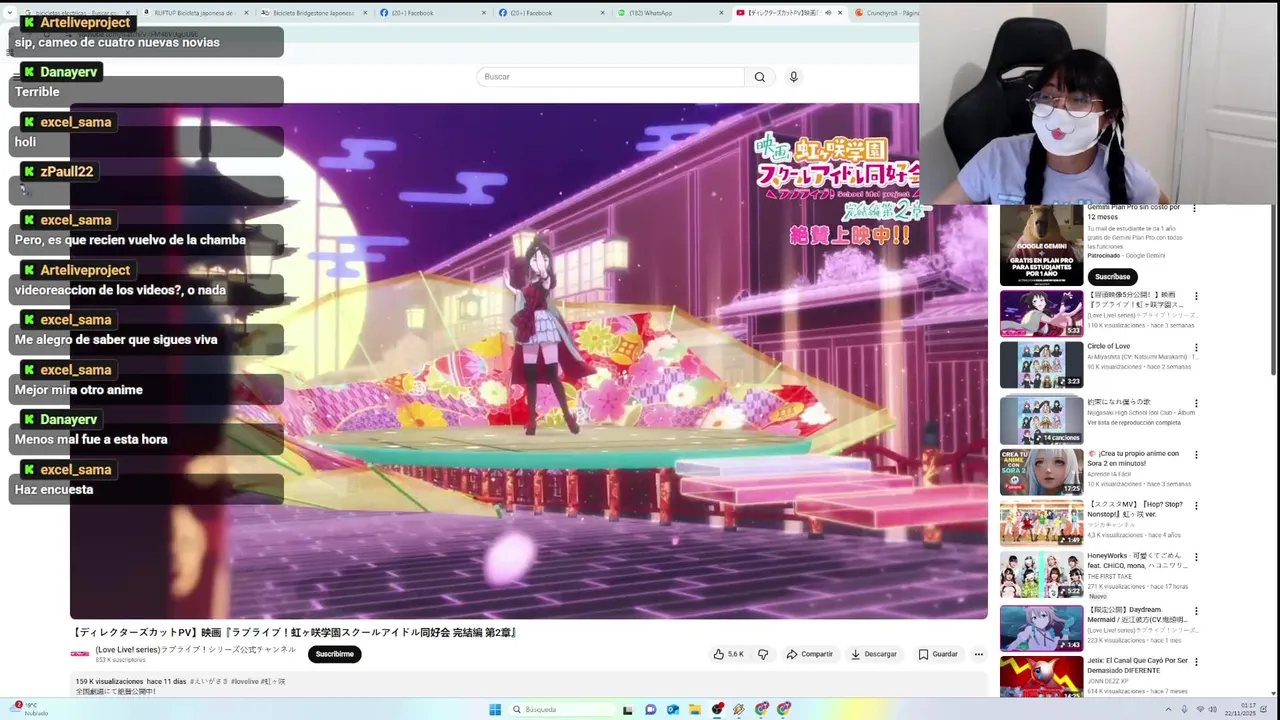Viewport: 1280px width, 720px height.
Task: Open File Explorer folder icon in taskbar
Action: pos(695,709)
